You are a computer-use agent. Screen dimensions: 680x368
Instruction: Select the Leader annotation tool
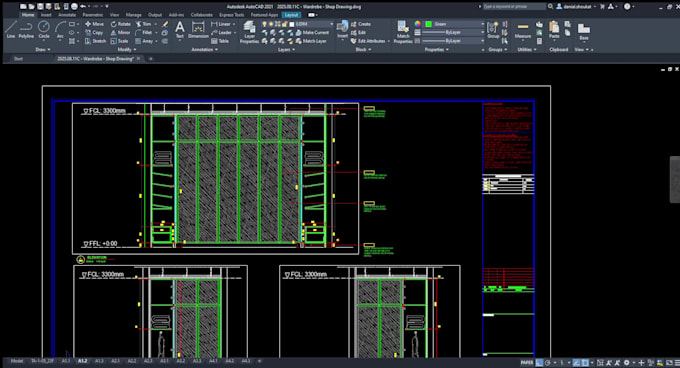coord(222,33)
